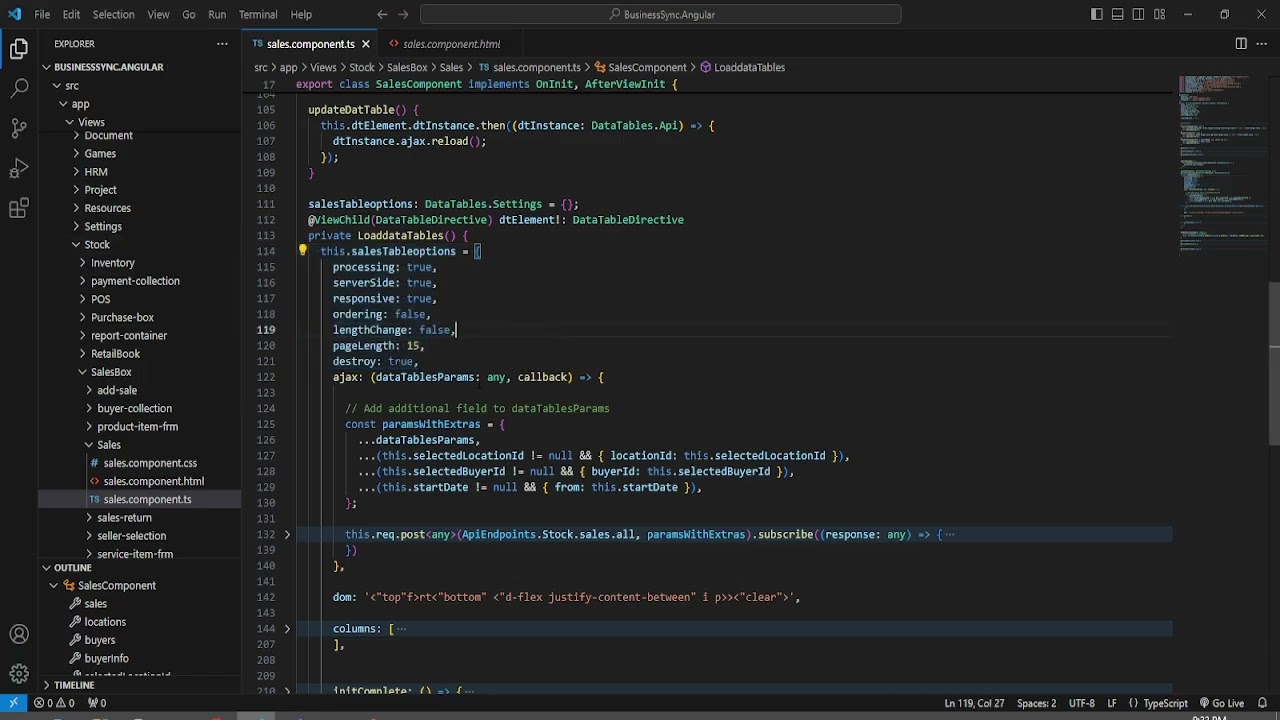Open the Selection menu
The image size is (1280, 720).
coord(113,14)
